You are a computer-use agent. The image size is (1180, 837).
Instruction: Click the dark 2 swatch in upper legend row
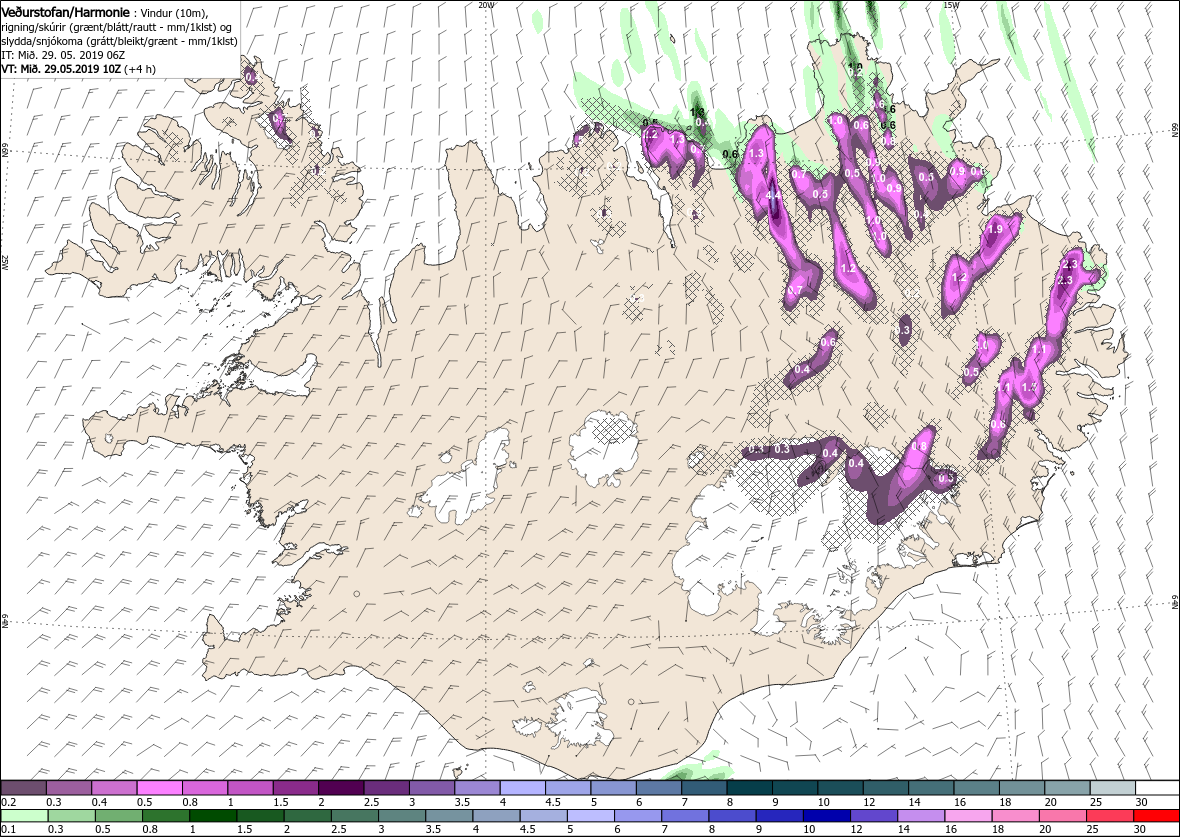tap(341, 787)
